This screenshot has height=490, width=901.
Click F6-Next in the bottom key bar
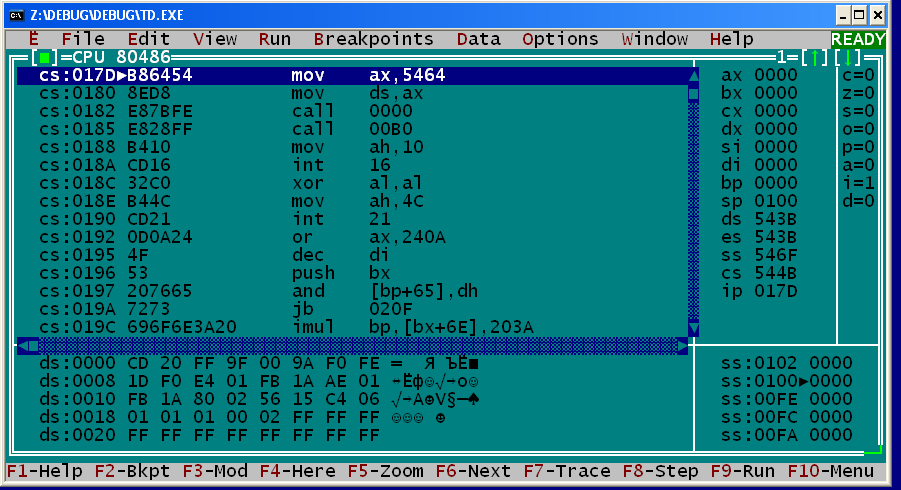(x=473, y=472)
